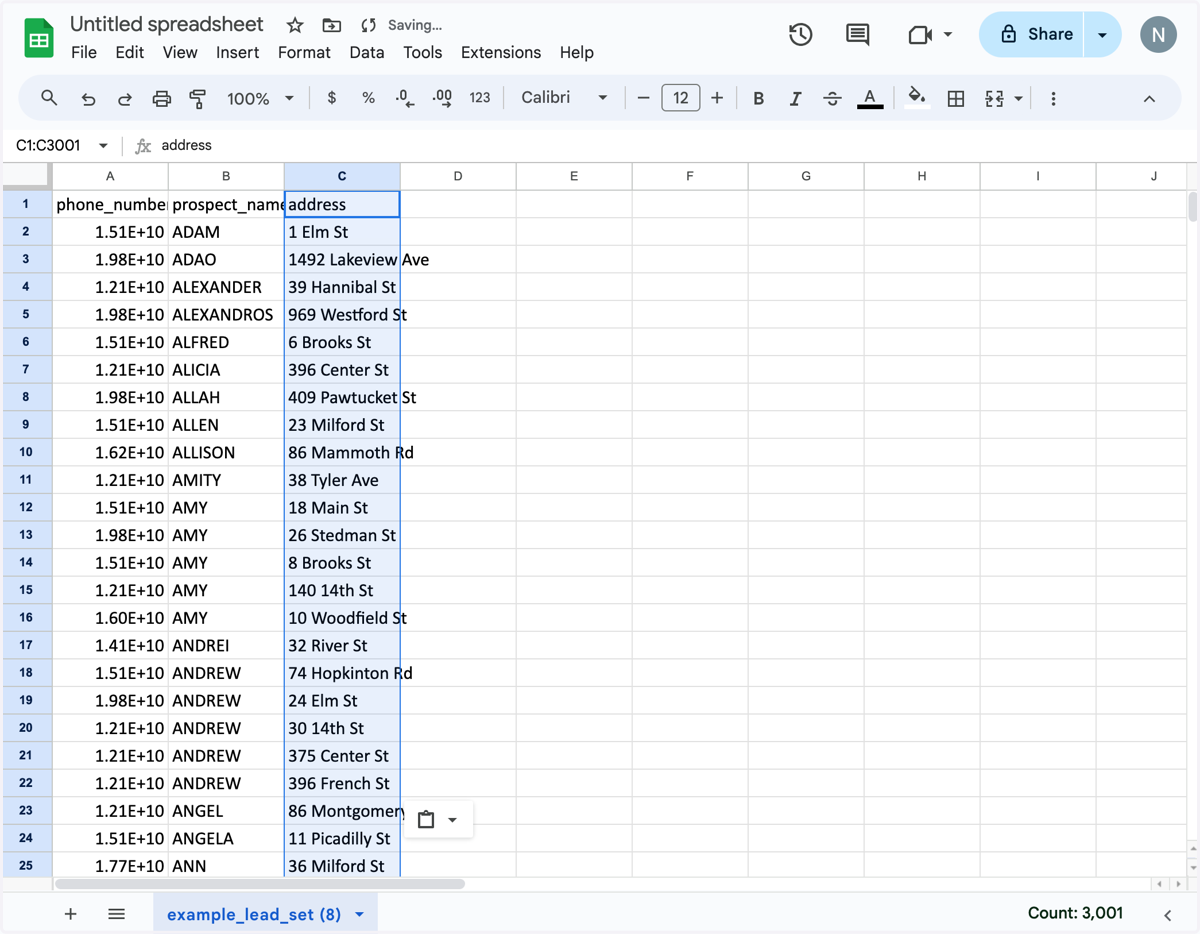Open more number formats 123
Screen dimensions: 1200x934
[480, 98]
